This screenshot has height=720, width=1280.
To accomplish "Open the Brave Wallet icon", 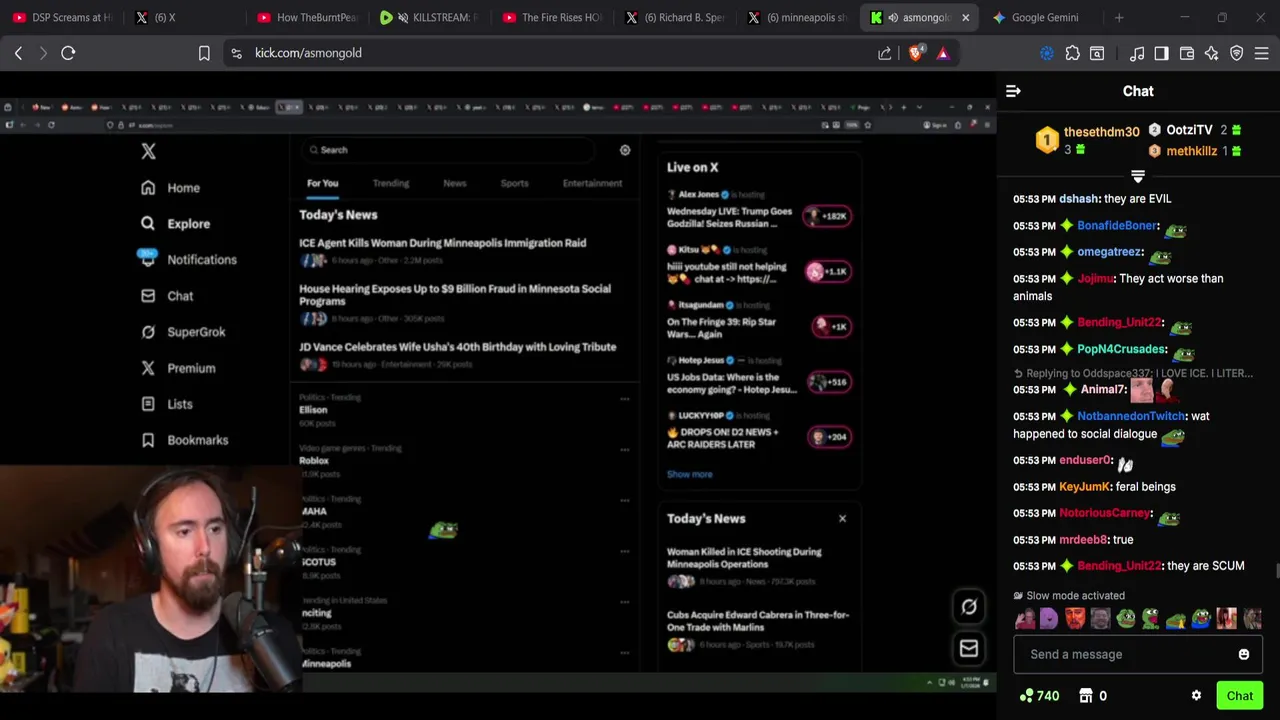I will pyautogui.click(x=1187, y=53).
